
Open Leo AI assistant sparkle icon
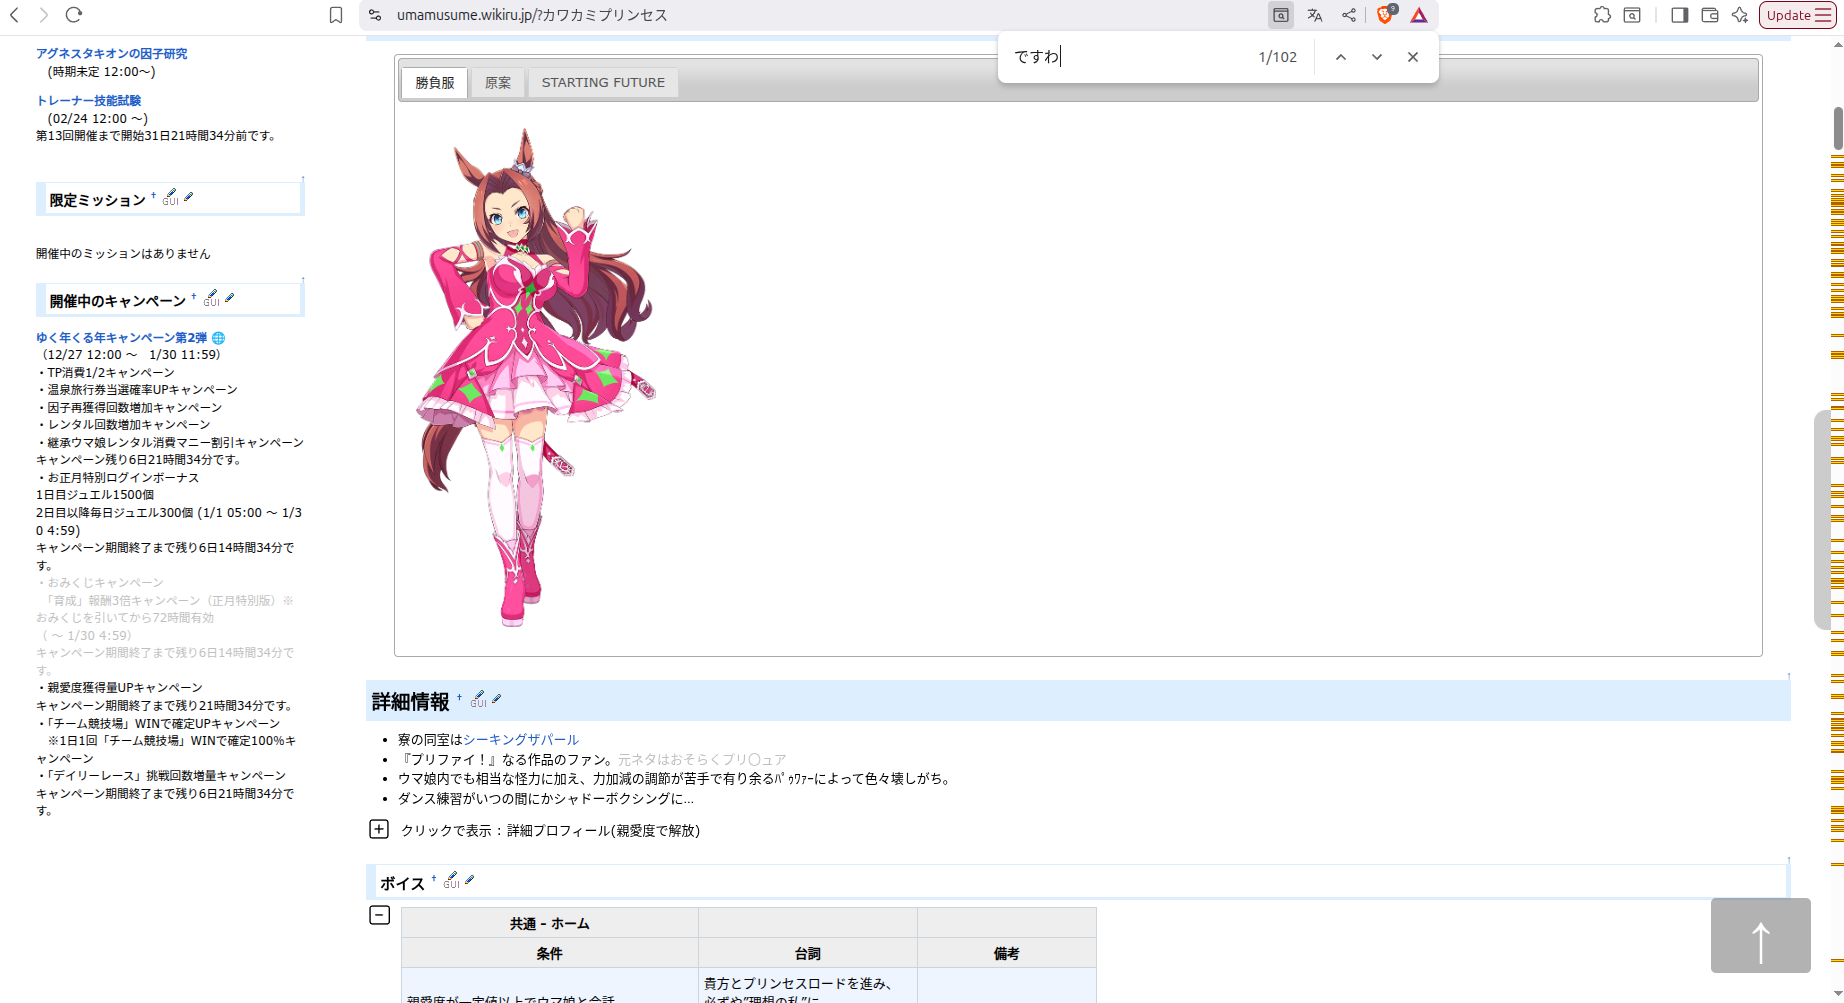[x=1740, y=15]
